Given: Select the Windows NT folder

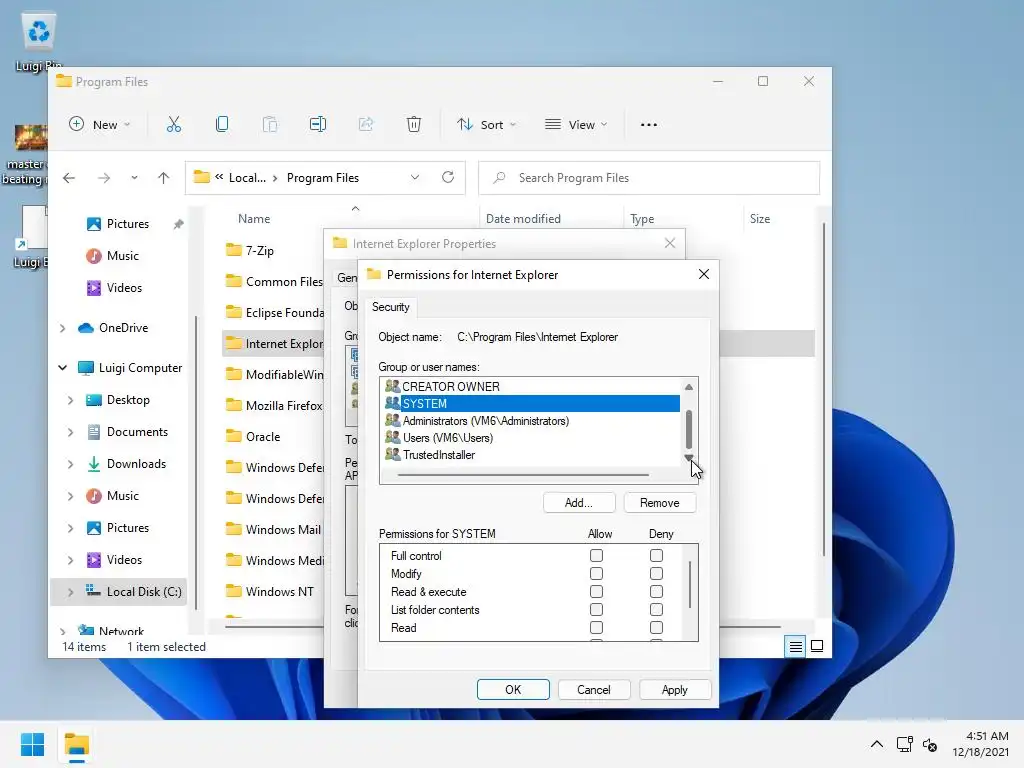Looking at the screenshot, I should pyautogui.click(x=279, y=592).
